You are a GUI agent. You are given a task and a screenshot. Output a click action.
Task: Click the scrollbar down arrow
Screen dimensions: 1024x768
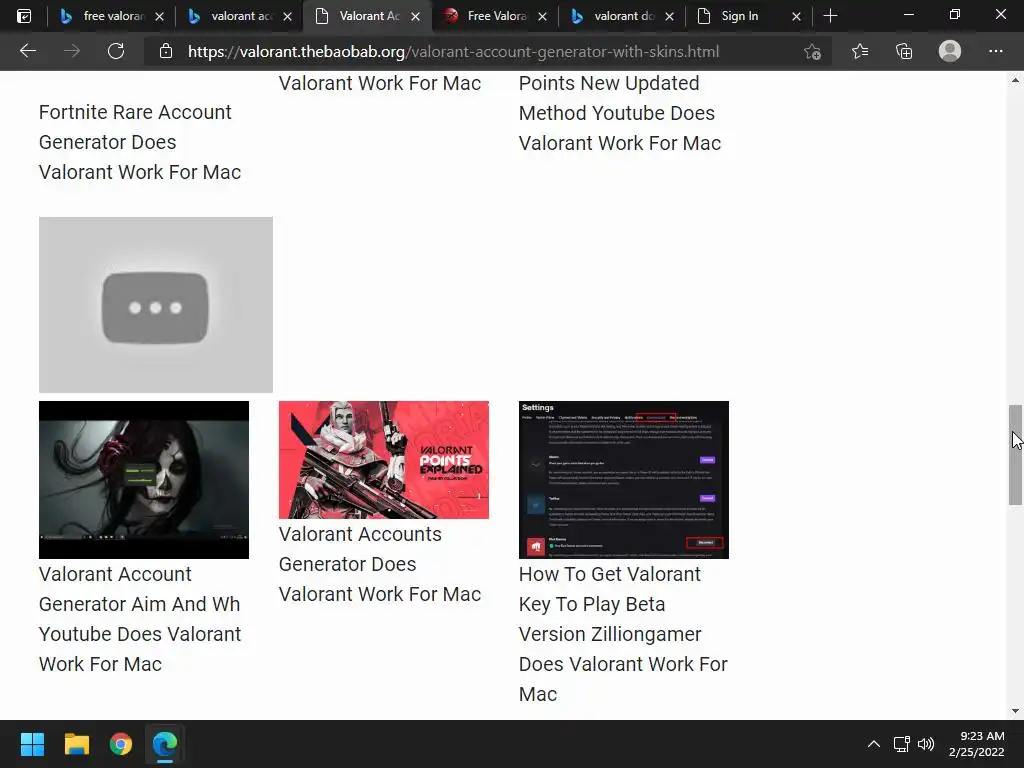click(x=1015, y=711)
